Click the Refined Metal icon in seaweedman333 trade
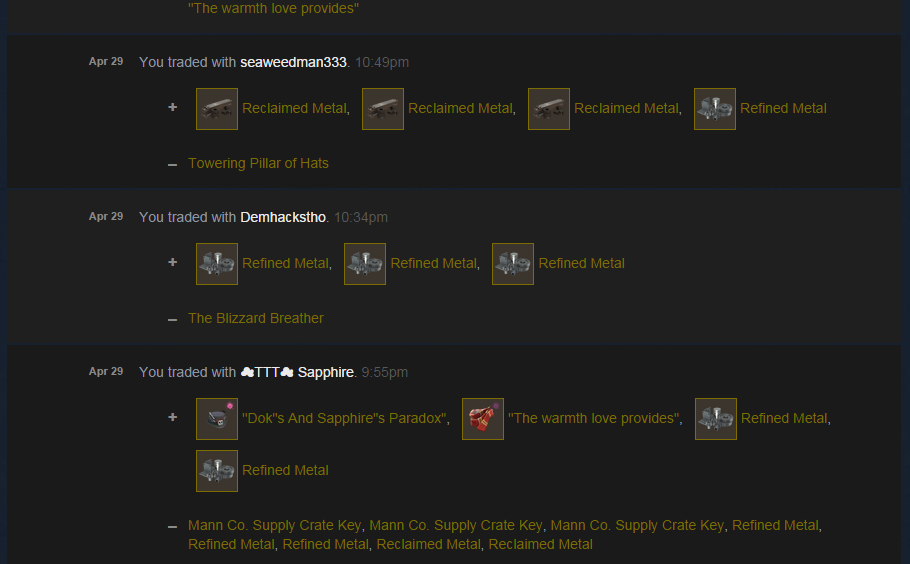 pyautogui.click(x=714, y=109)
